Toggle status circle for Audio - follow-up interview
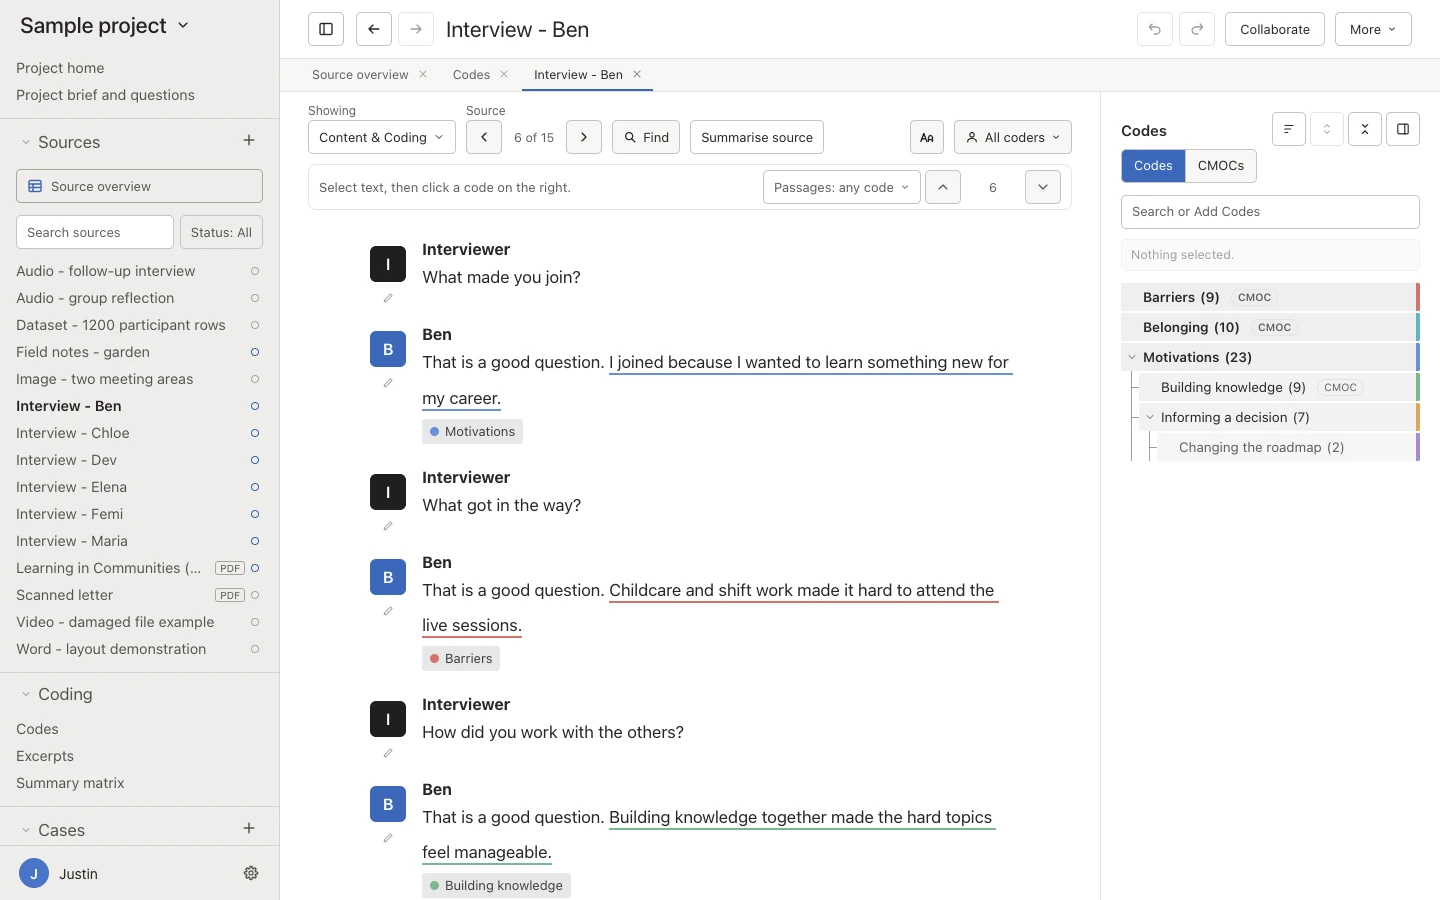This screenshot has height=900, width=1440. [x=255, y=271]
